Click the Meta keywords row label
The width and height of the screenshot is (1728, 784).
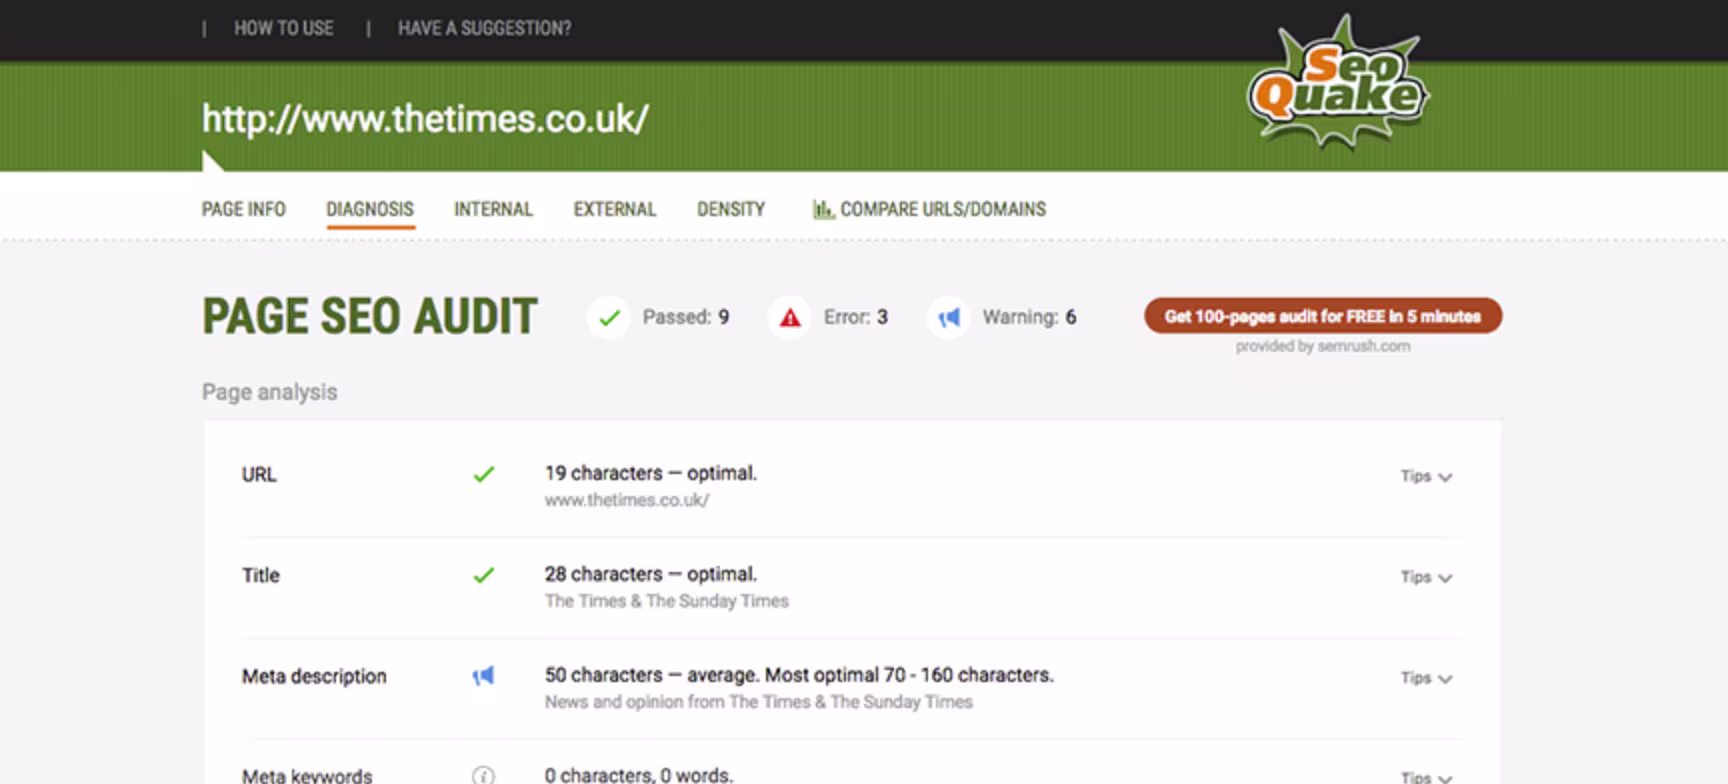point(307,776)
